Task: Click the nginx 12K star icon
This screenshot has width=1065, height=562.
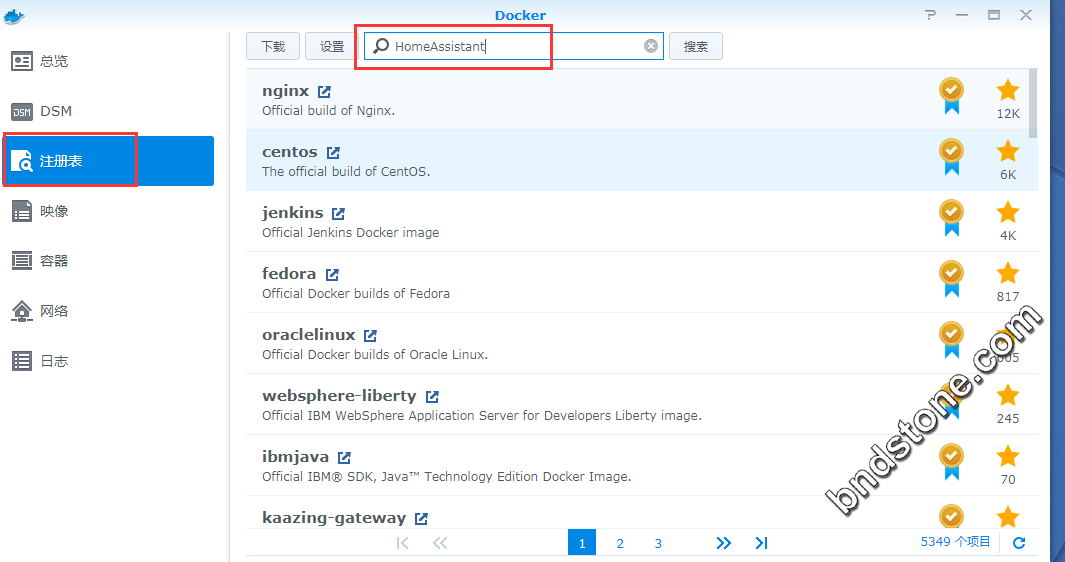Action: click(x=1008, y=90)
